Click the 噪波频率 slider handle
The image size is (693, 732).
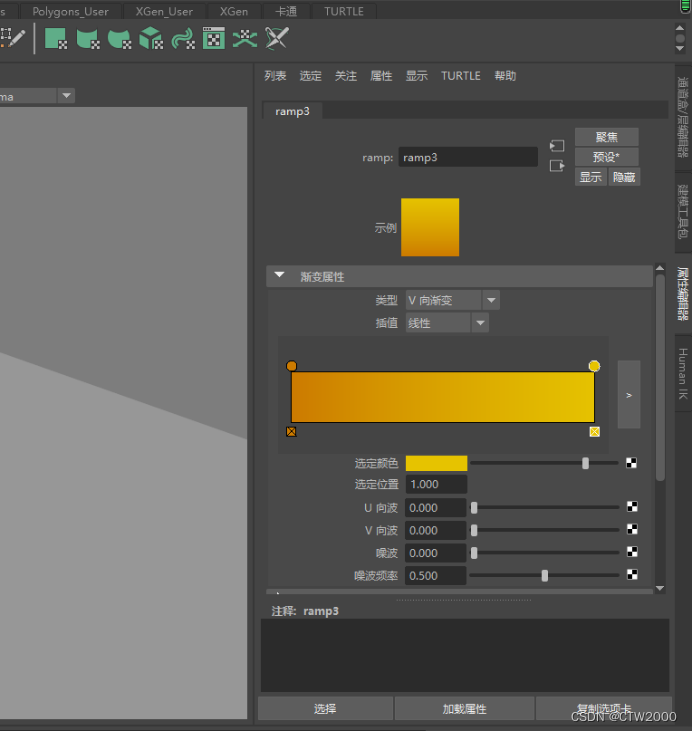pyautogui.click(x=544, y=576)
